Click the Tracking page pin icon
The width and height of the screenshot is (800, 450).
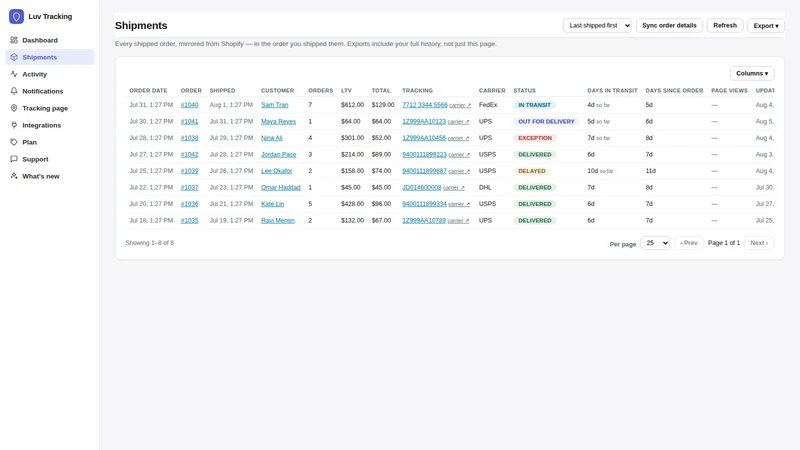click(14, 108)
